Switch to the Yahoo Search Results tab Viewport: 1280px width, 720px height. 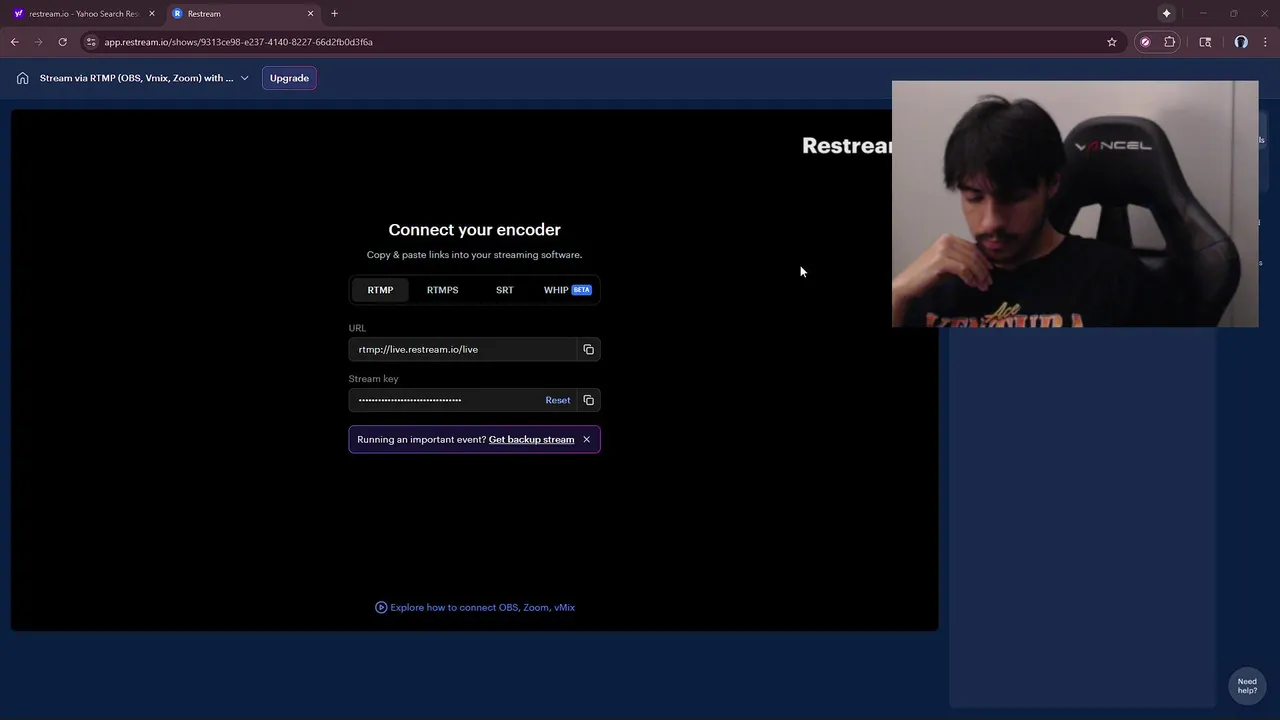(84, 14)
